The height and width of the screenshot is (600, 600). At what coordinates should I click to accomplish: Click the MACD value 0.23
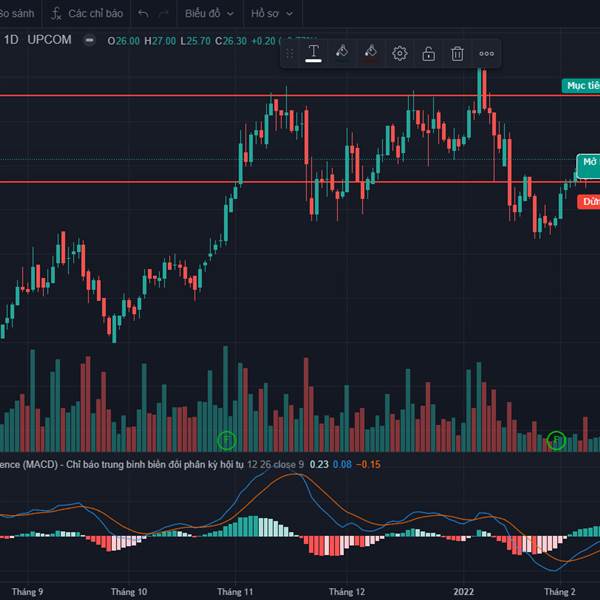pos(319,465)
